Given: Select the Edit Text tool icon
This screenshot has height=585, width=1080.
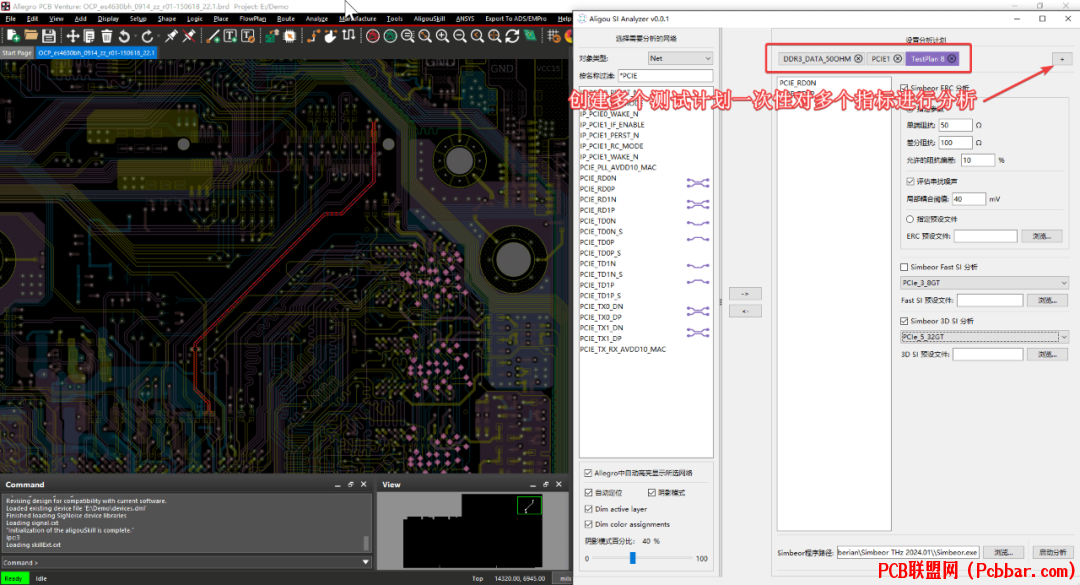Looking at the screenshot, I should coord(247,36).
